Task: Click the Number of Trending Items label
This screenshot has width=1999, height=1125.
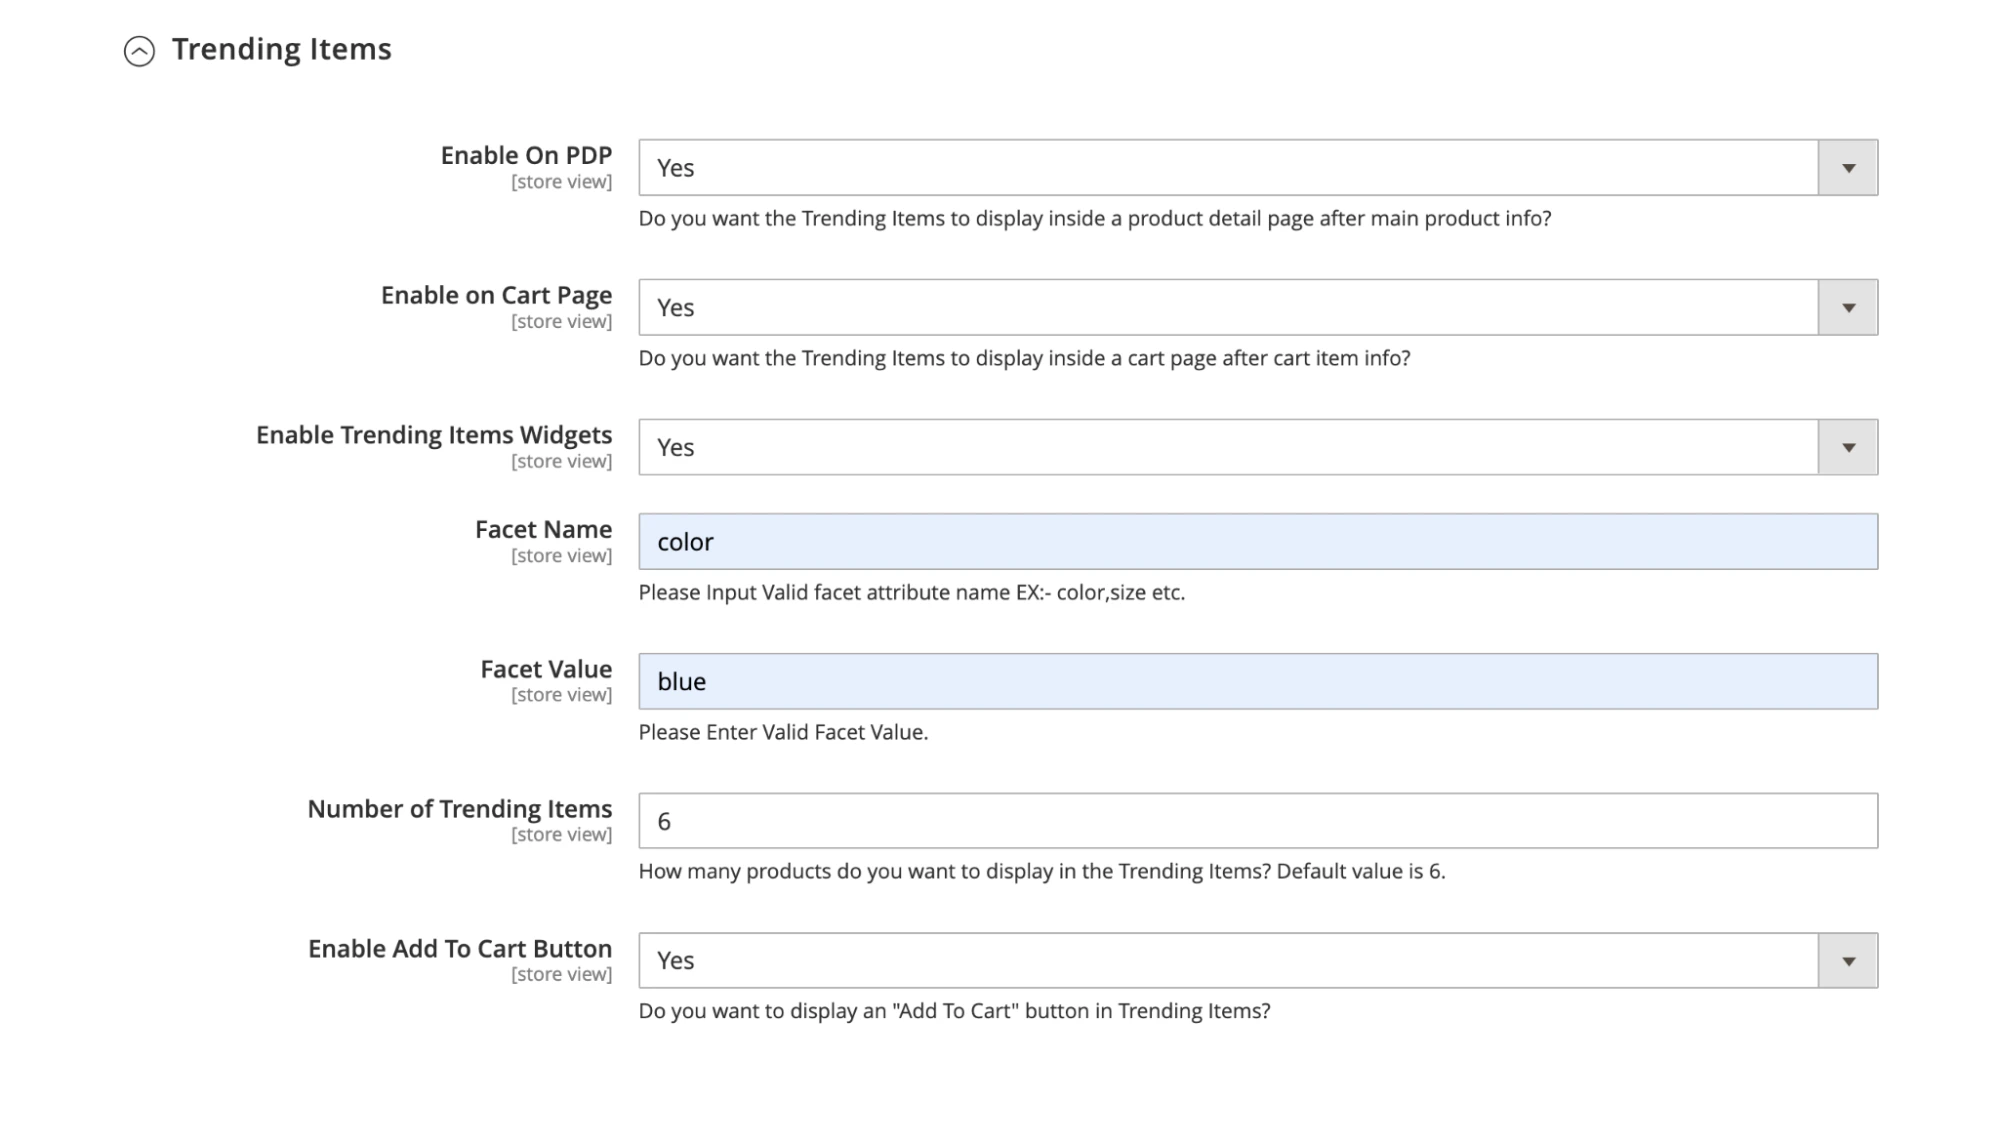Action: 461,808
